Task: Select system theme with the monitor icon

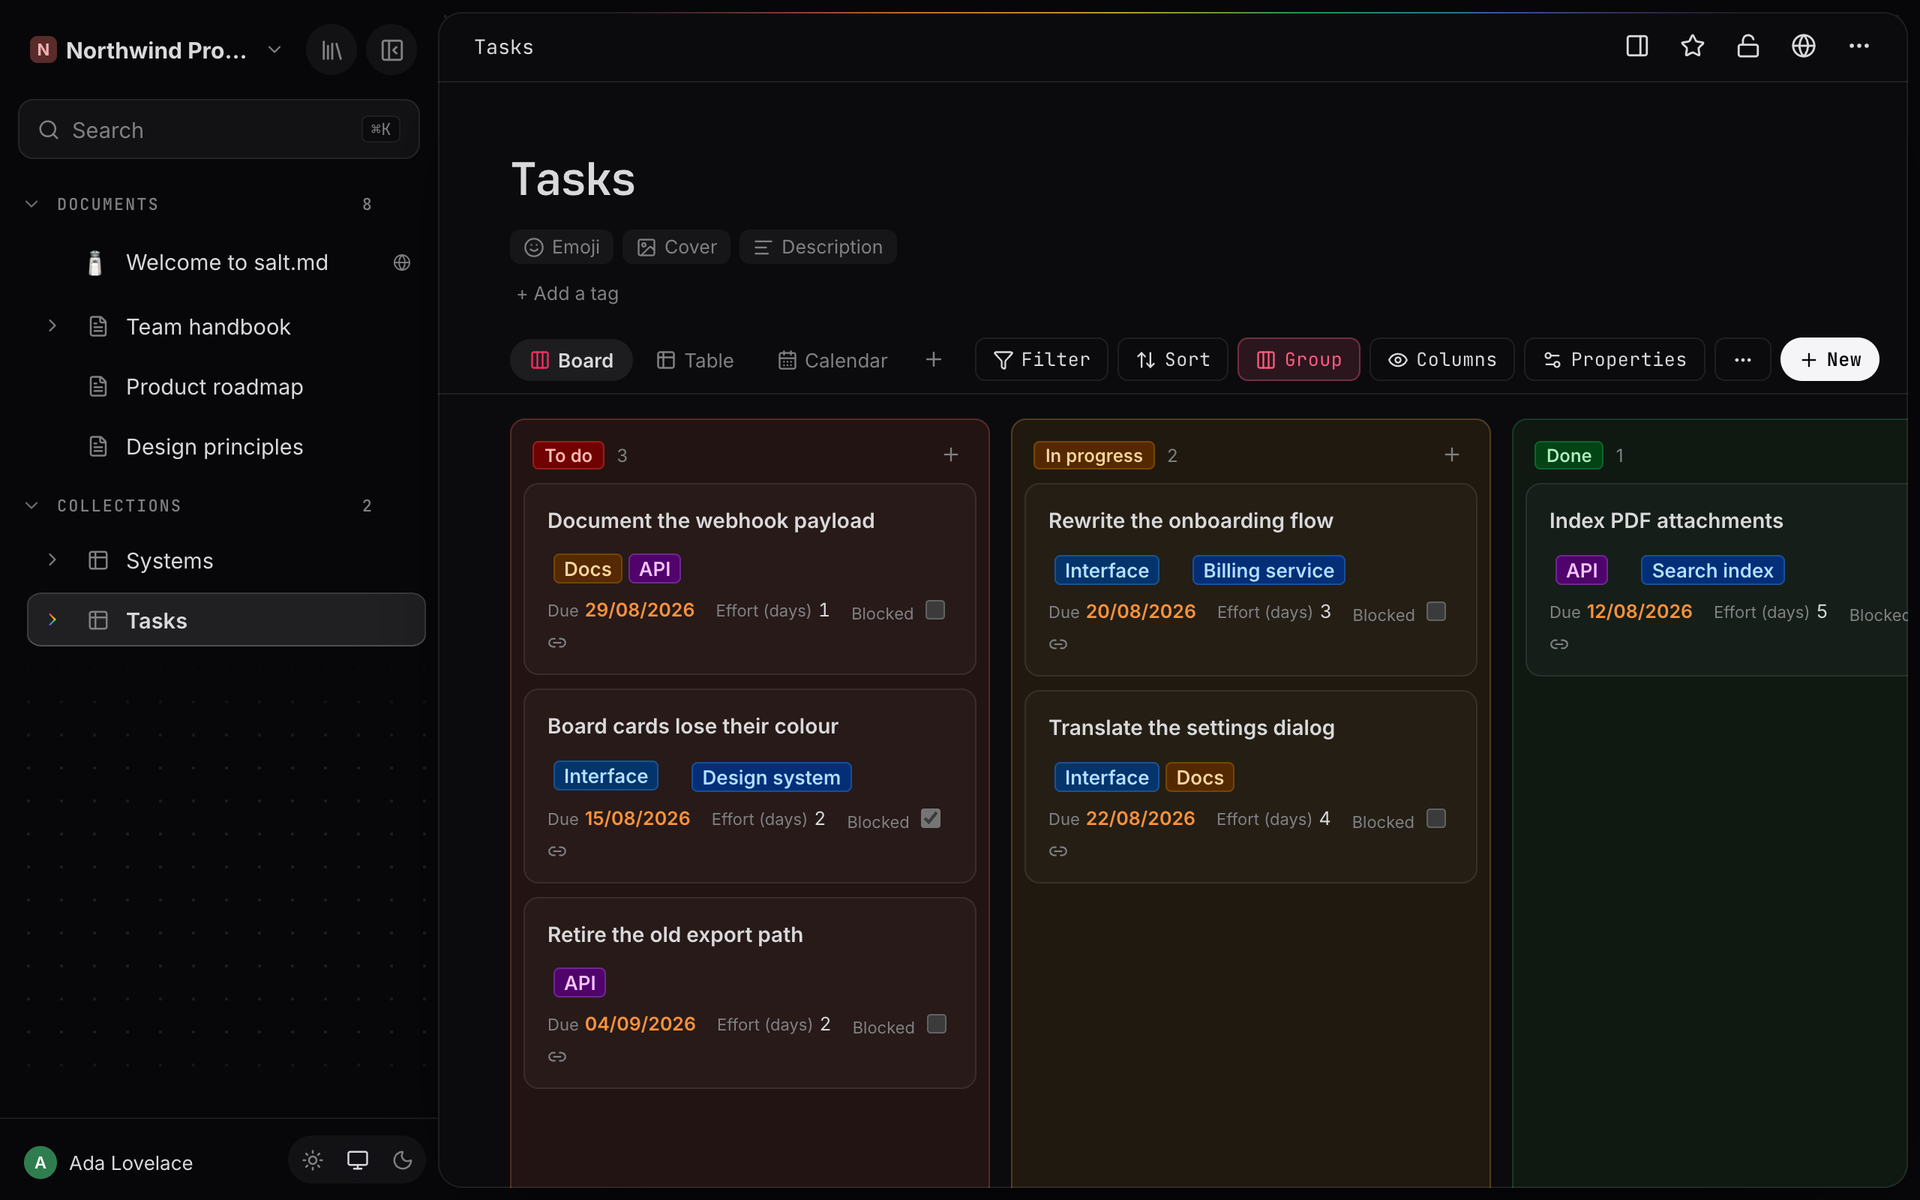Action: point(357,1160)
